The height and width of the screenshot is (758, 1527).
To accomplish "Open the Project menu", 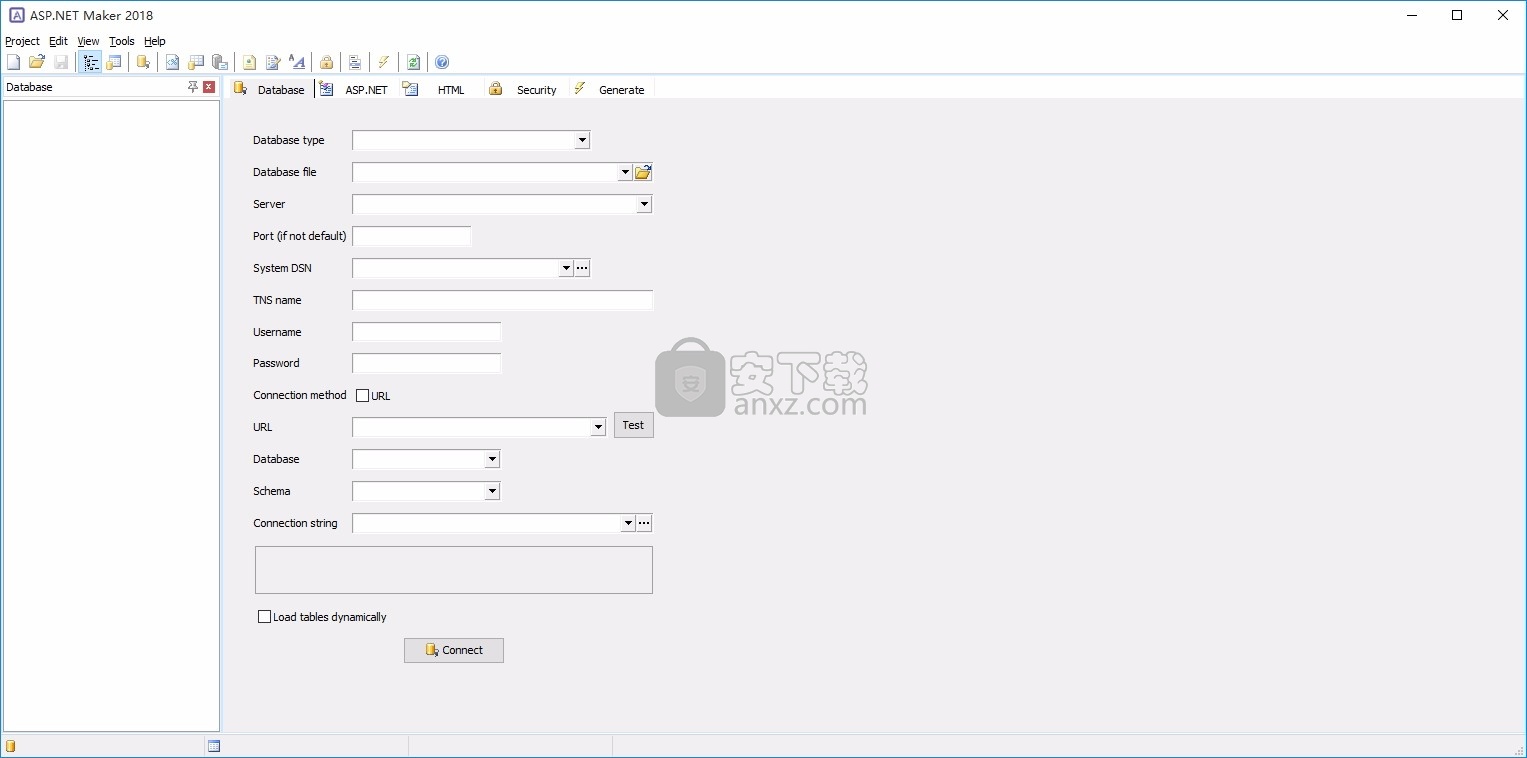I will pyautogui.click(x=22, y=41).
